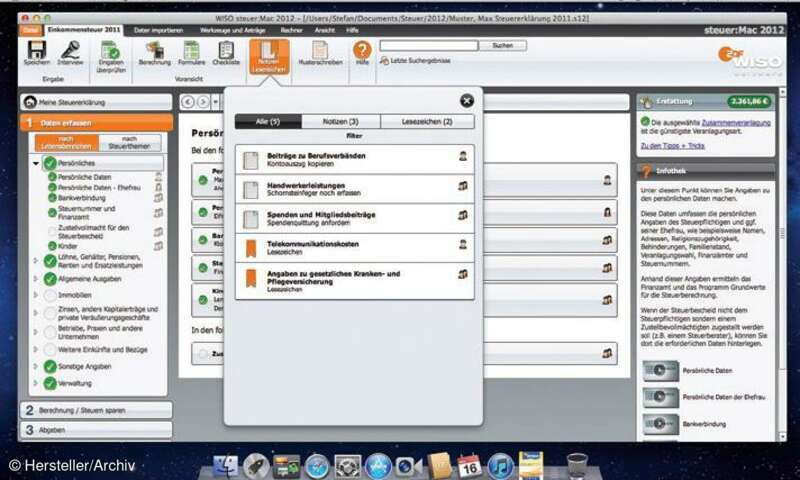Close the notes popup with X button
The height and width of the screenshot is (480, 800).
click(x=467, y=100)
